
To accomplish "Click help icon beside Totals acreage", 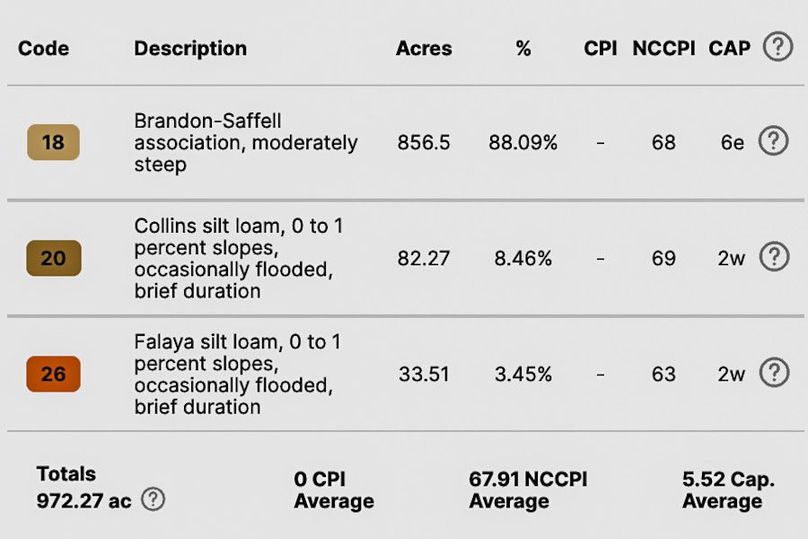I will pos(153,499).
